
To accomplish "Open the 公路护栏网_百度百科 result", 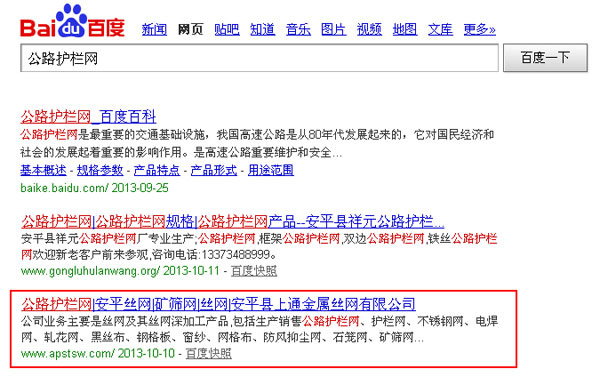I will point(88,116).
